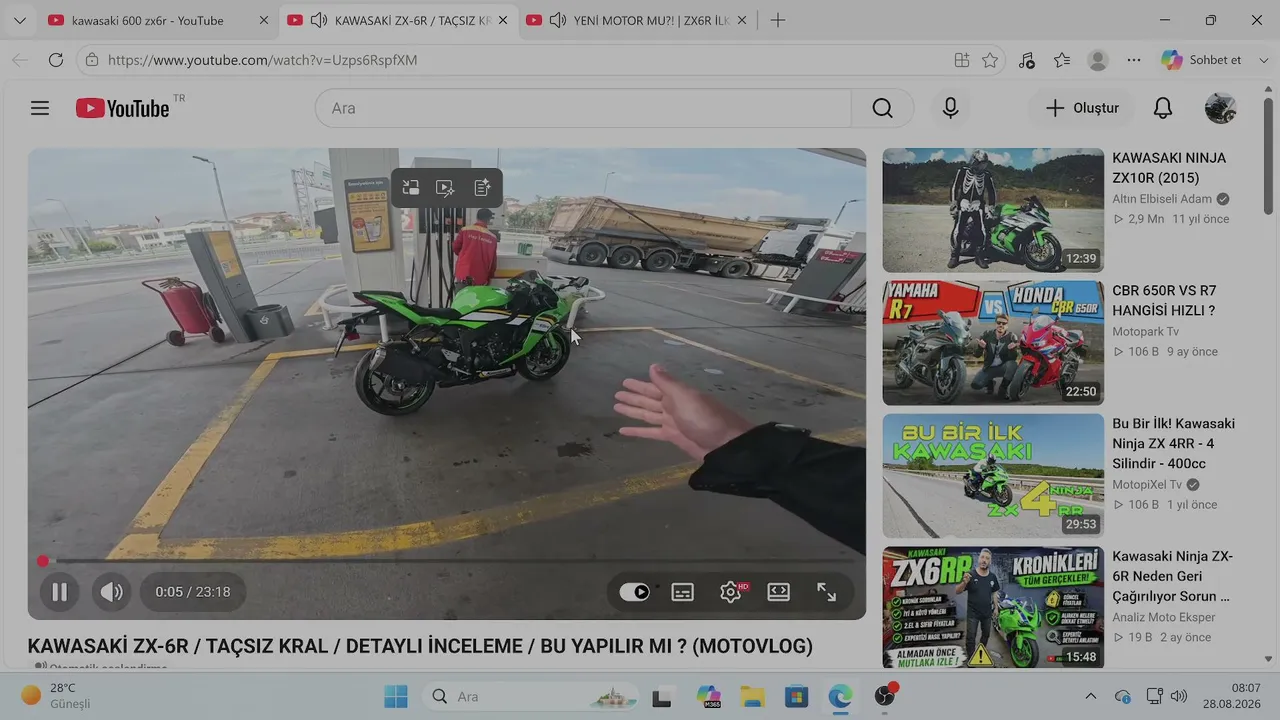Open Kawasaki Ninja ZX-6R Neden Geri Çağırılıyor title

[1173, 576]
